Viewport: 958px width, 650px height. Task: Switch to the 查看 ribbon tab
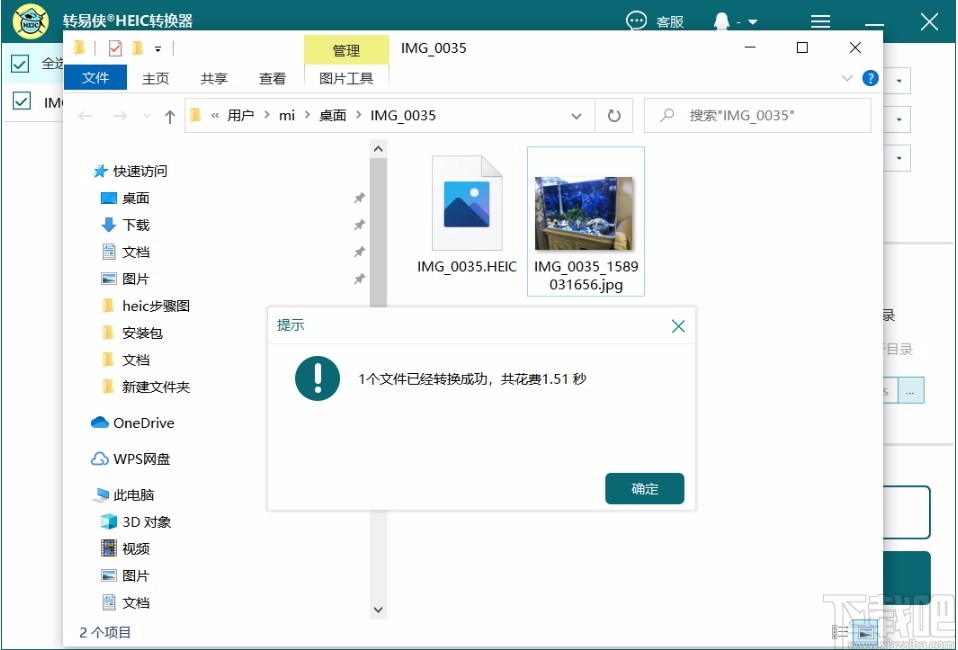(x=272, y=78)
